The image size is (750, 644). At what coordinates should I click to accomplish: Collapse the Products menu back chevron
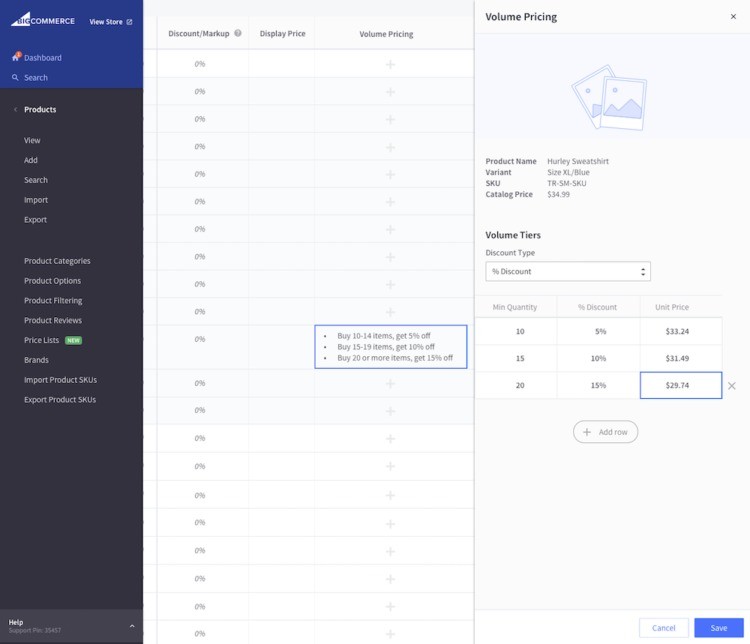(15, 109)
